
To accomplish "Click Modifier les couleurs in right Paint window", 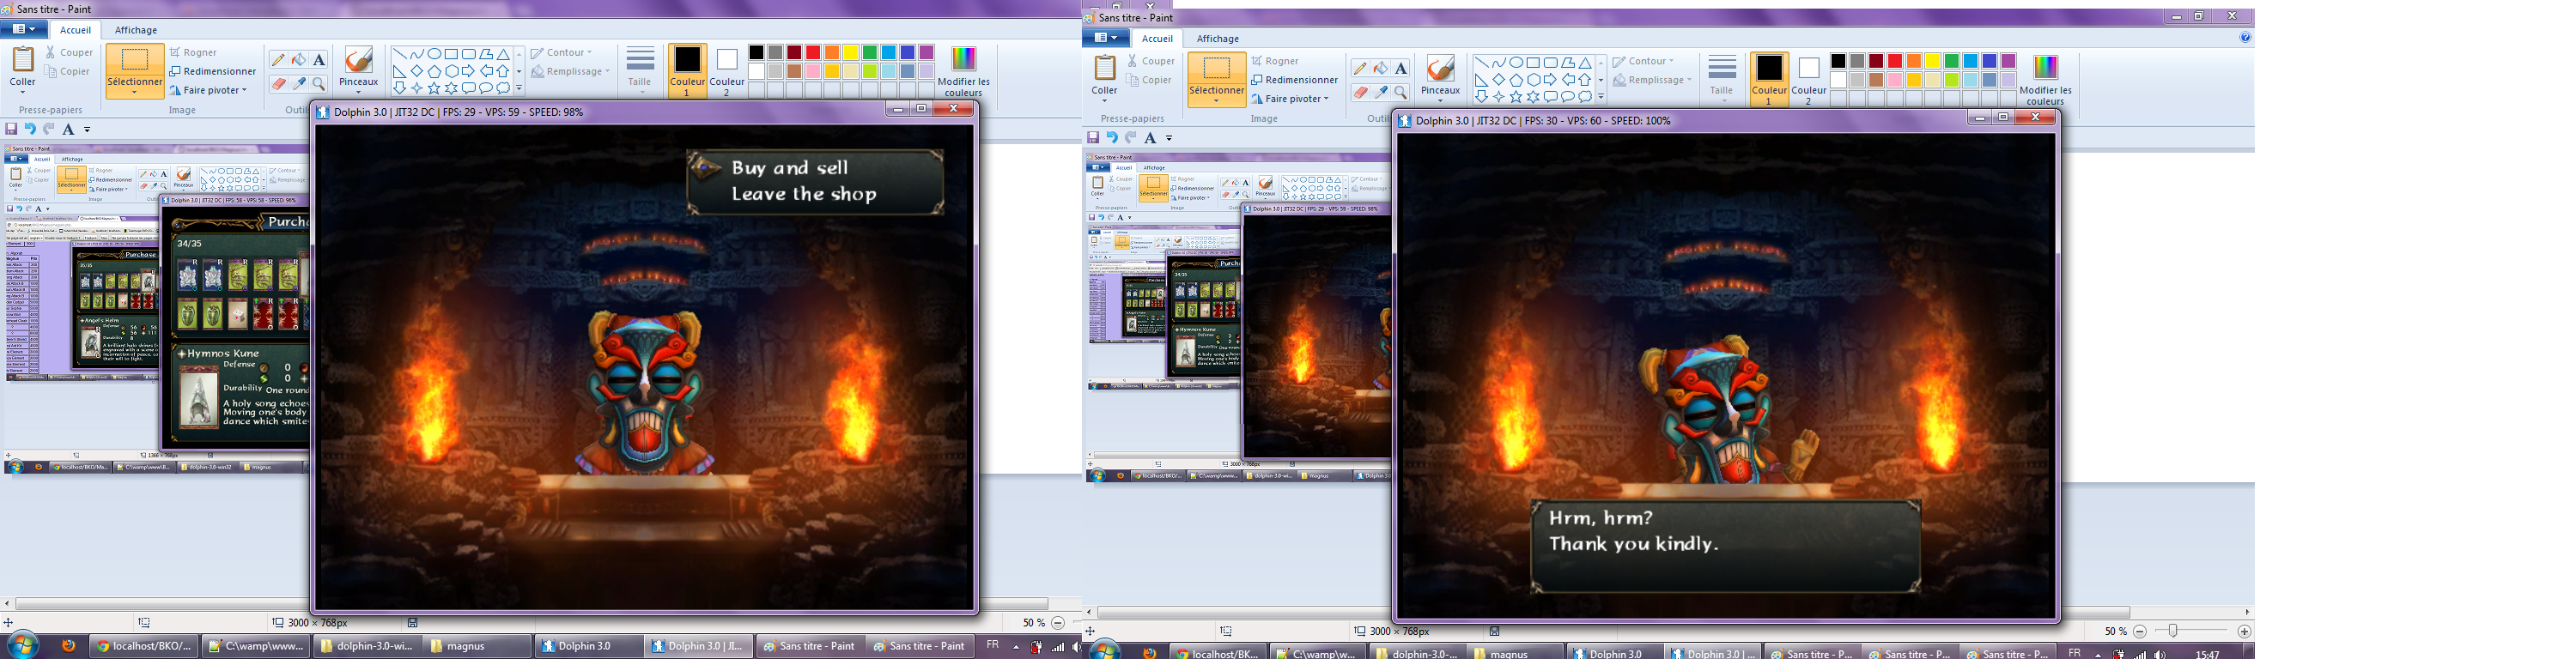I will point(2045,79).
